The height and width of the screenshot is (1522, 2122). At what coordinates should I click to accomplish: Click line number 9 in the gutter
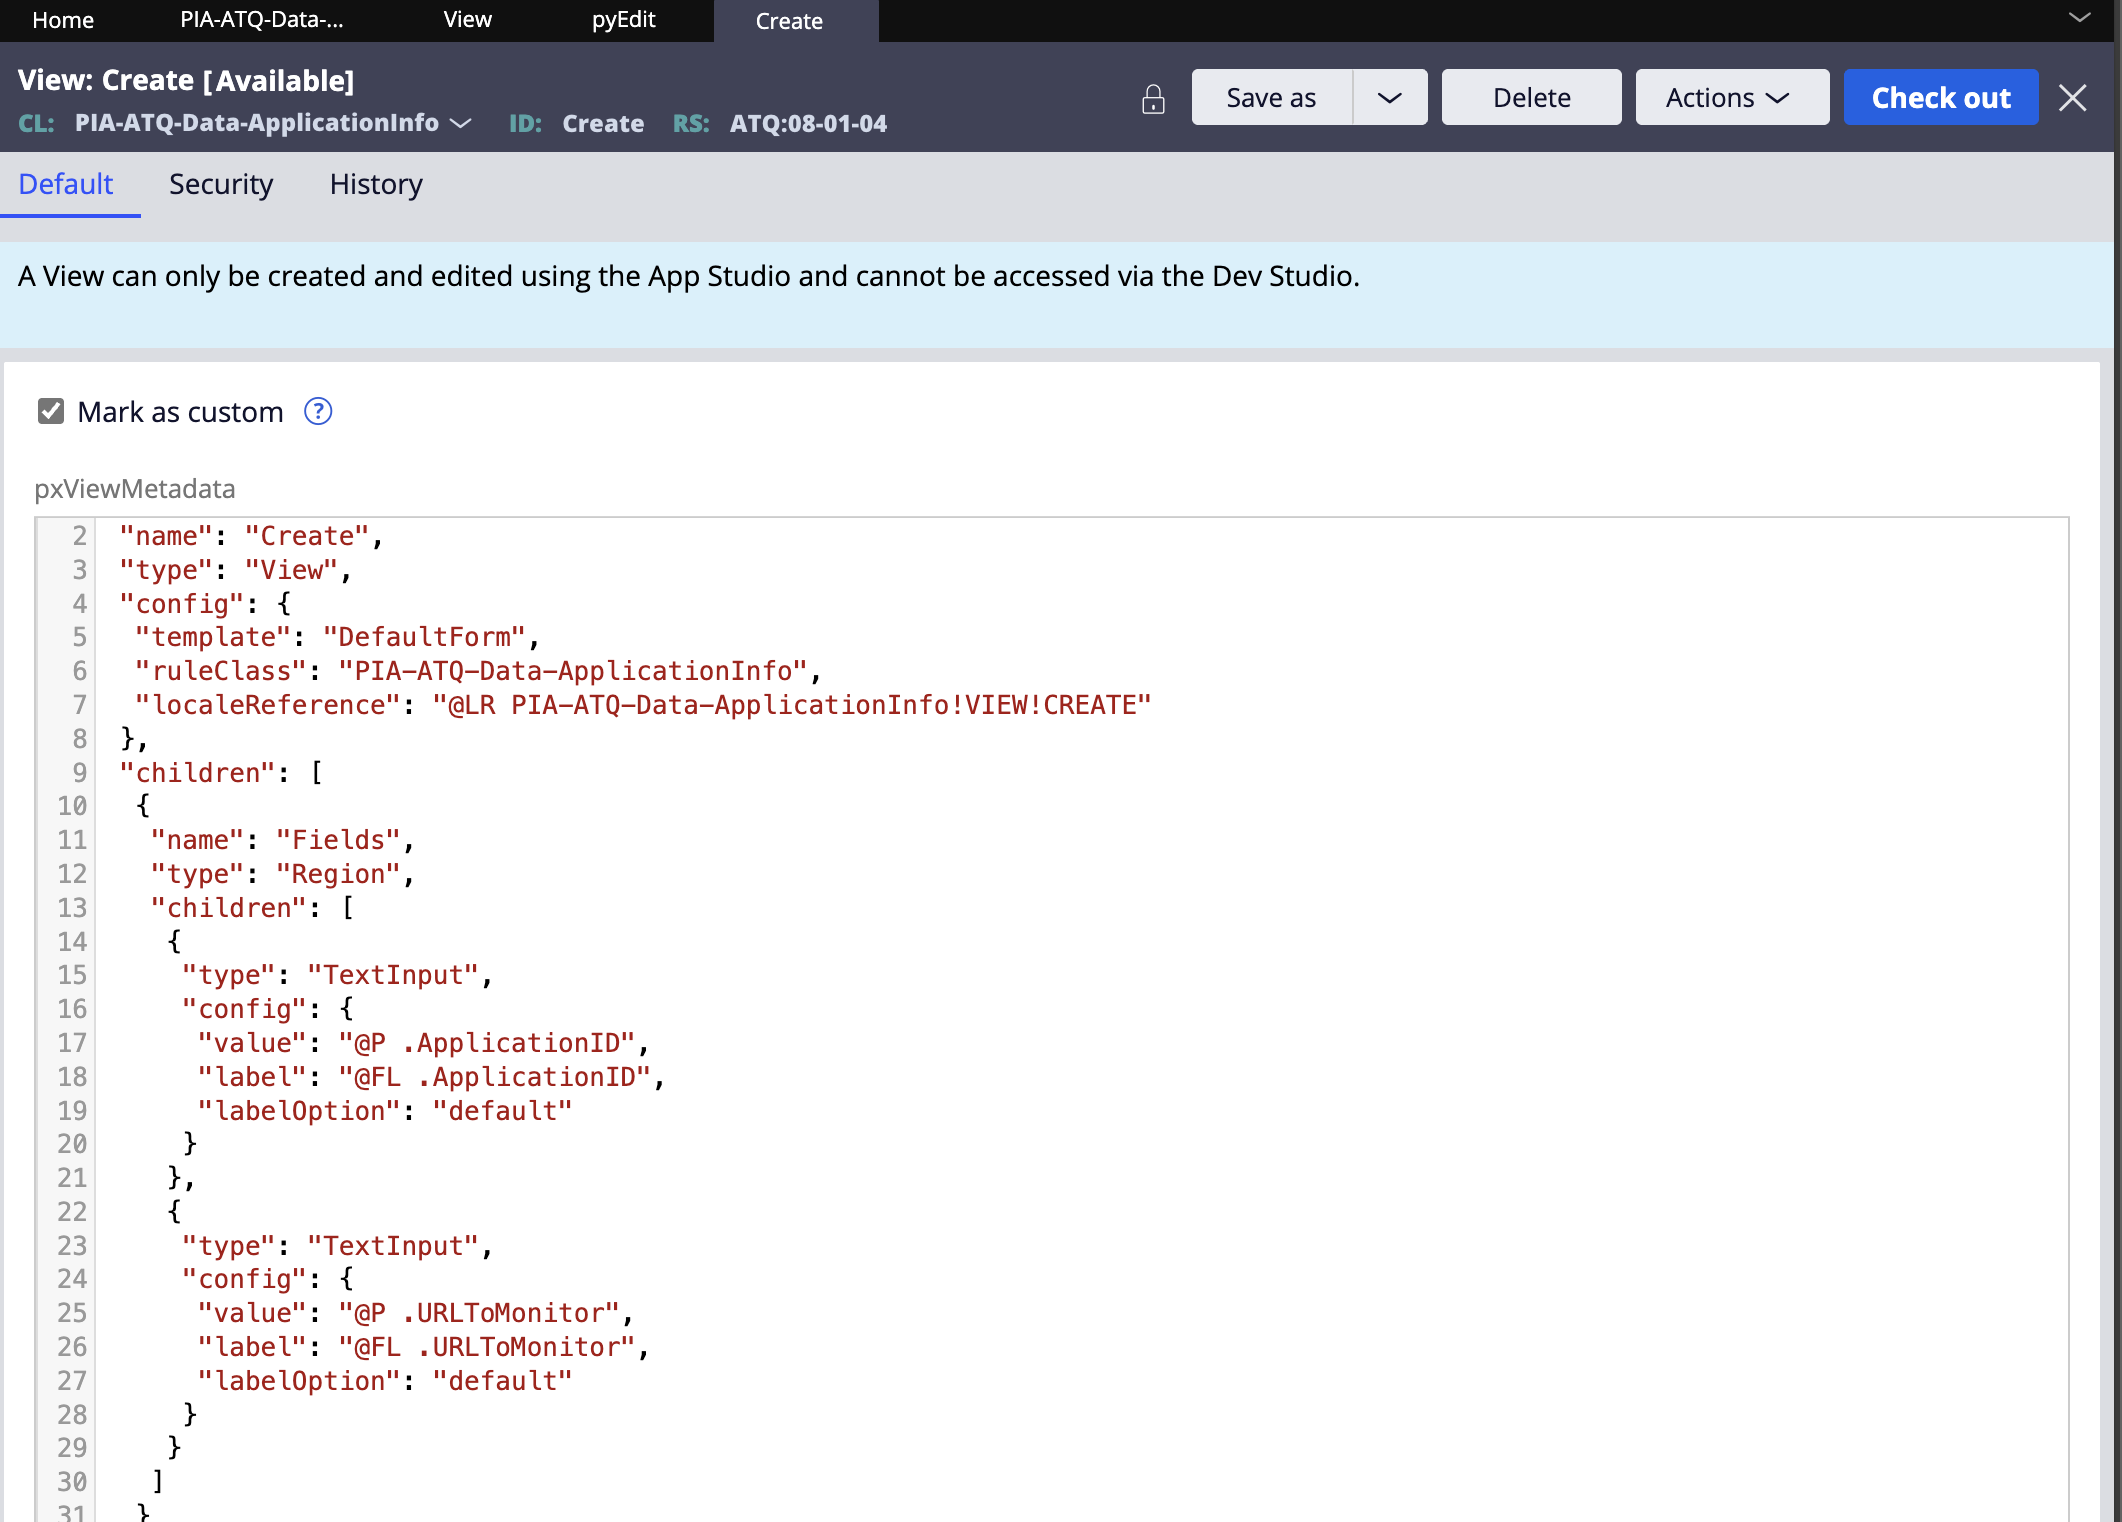79,773
